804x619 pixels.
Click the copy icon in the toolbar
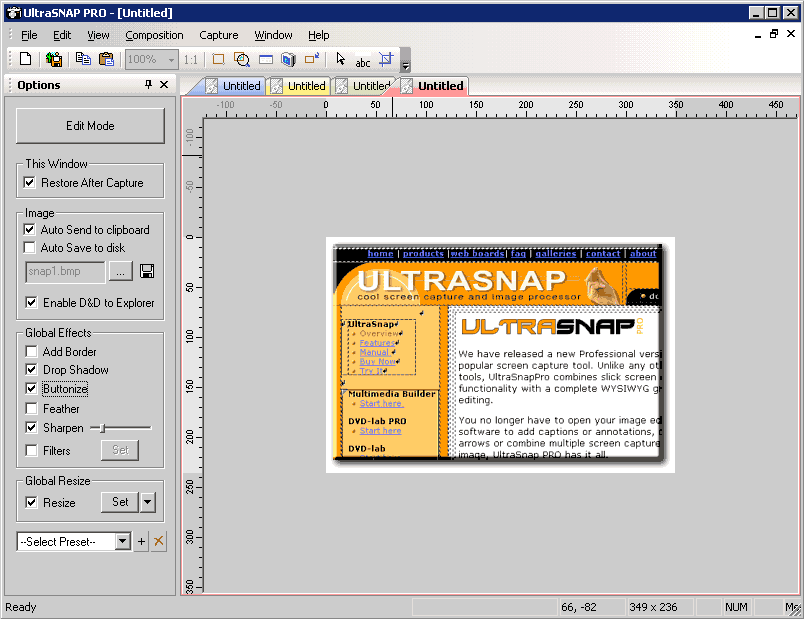click(83, 59)
